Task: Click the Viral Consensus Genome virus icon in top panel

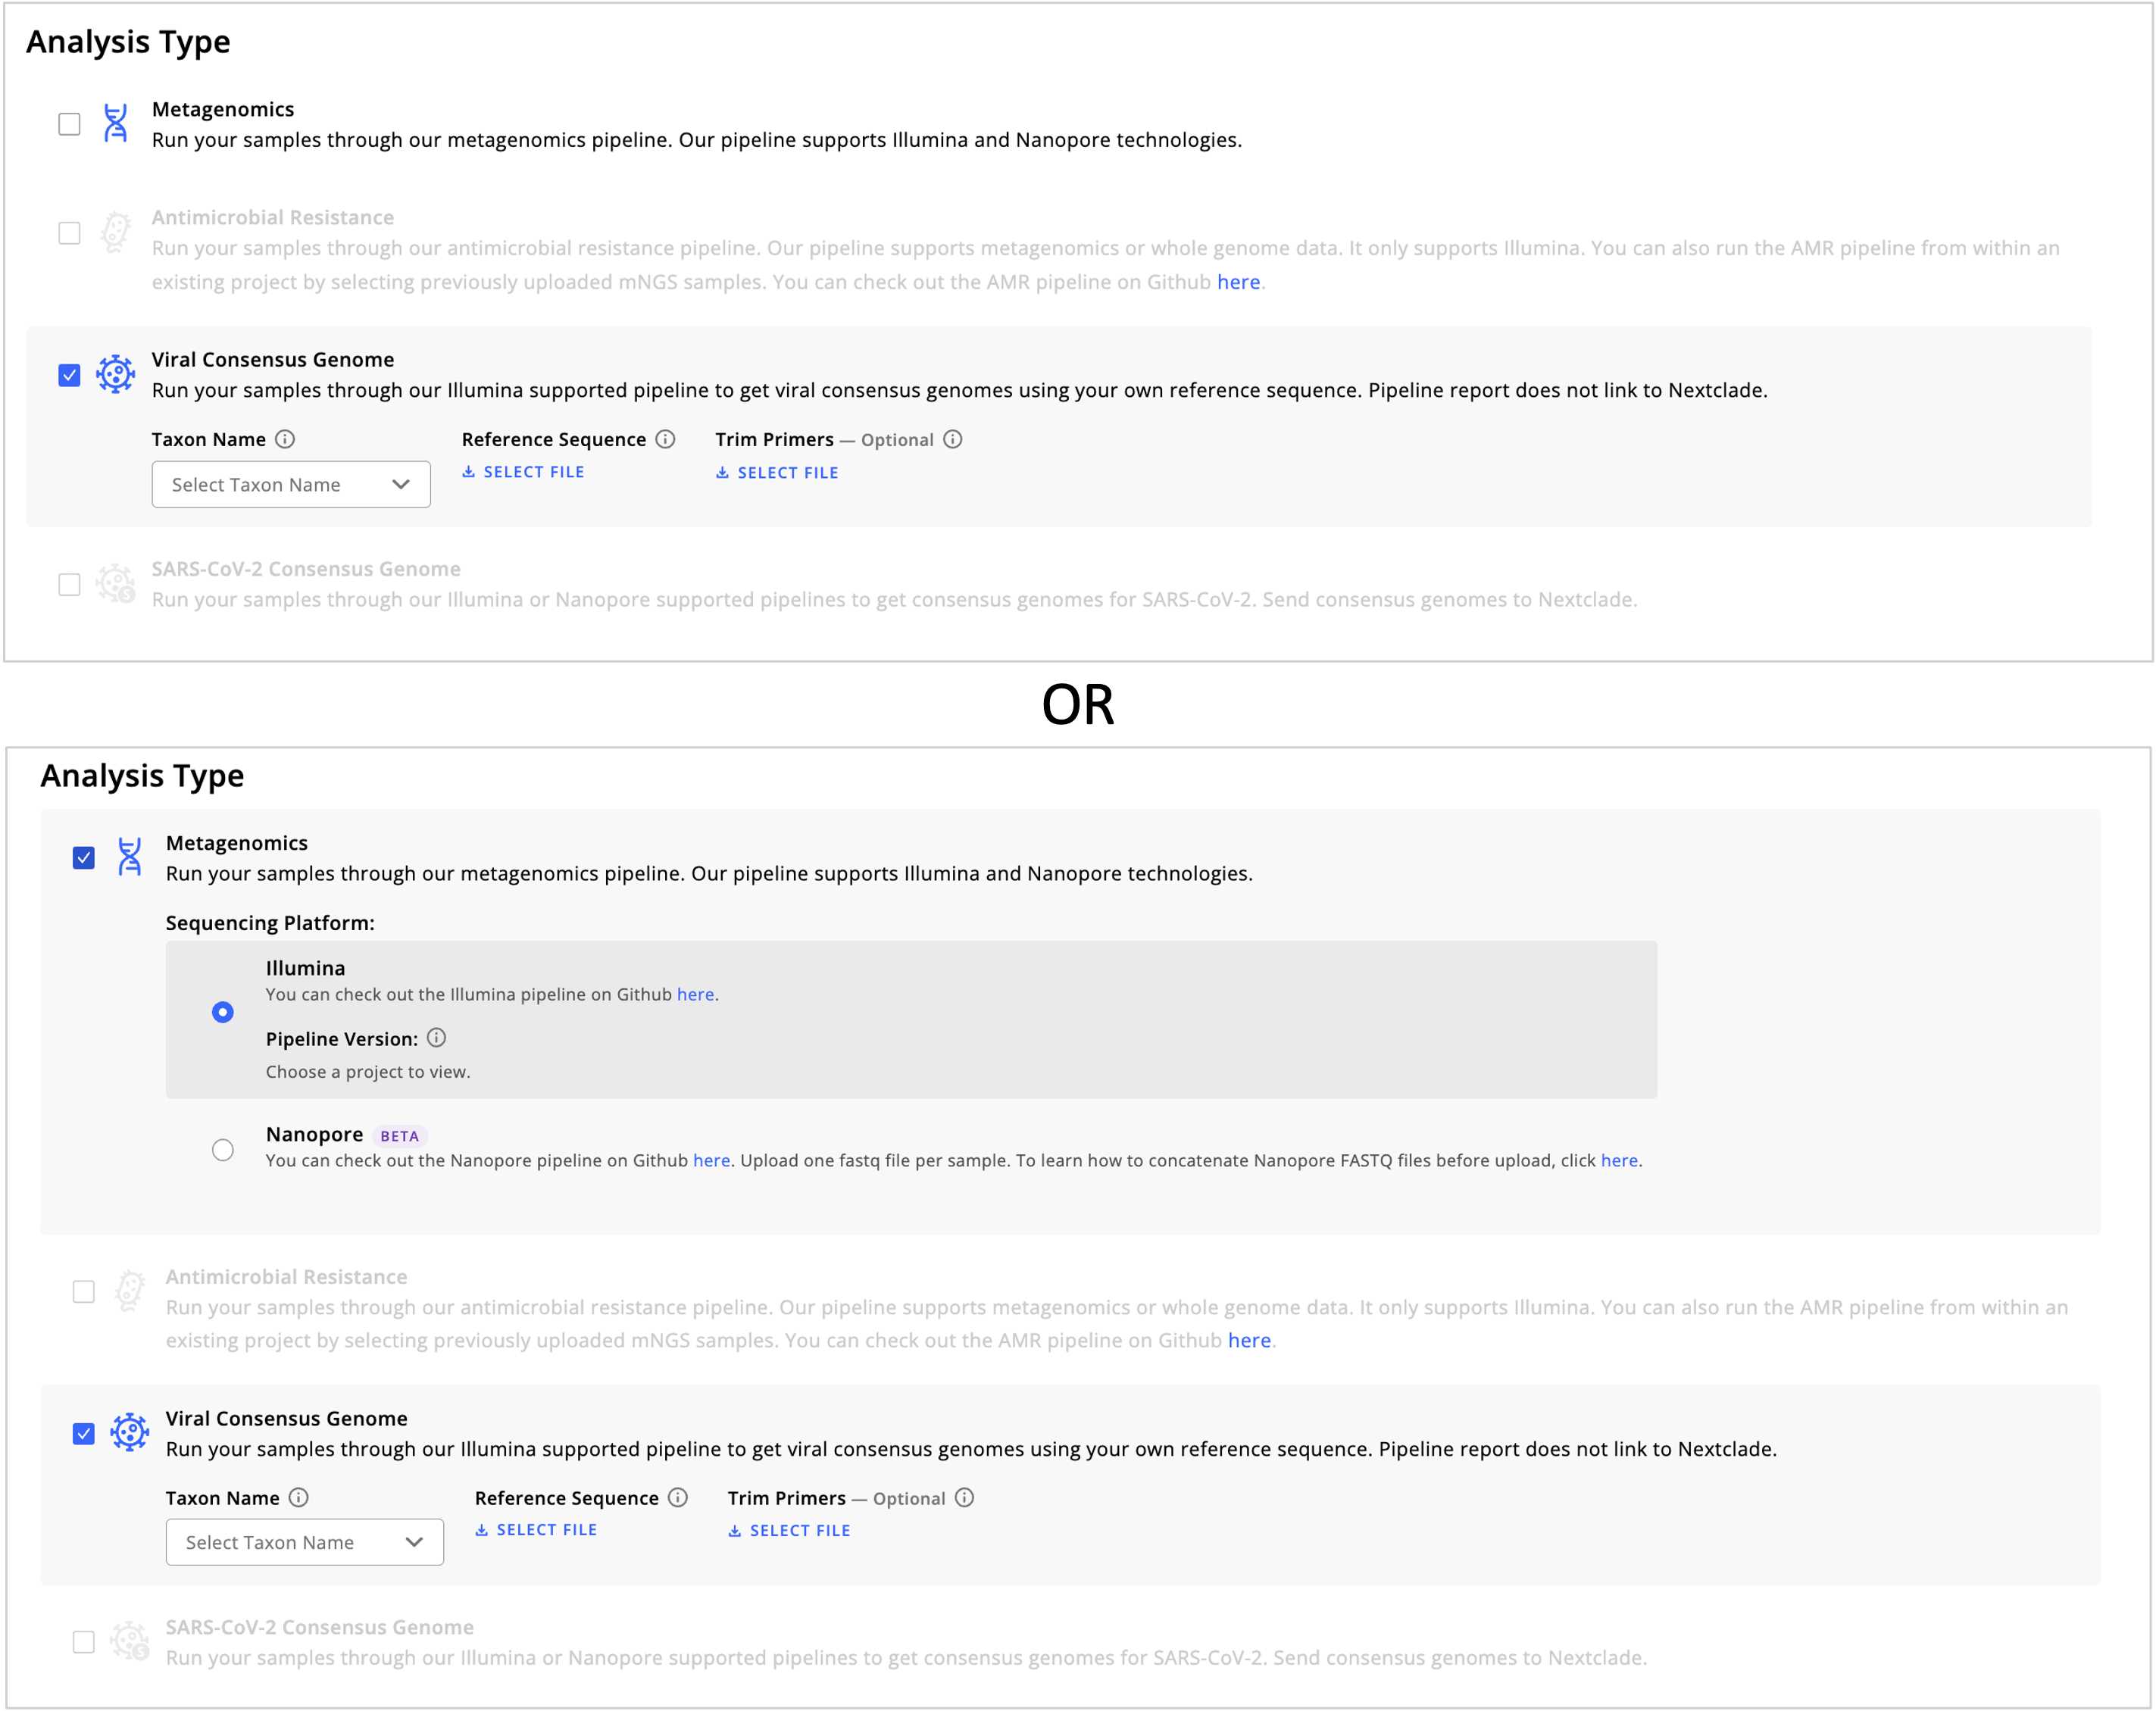Action: click(x=116, y=374)
